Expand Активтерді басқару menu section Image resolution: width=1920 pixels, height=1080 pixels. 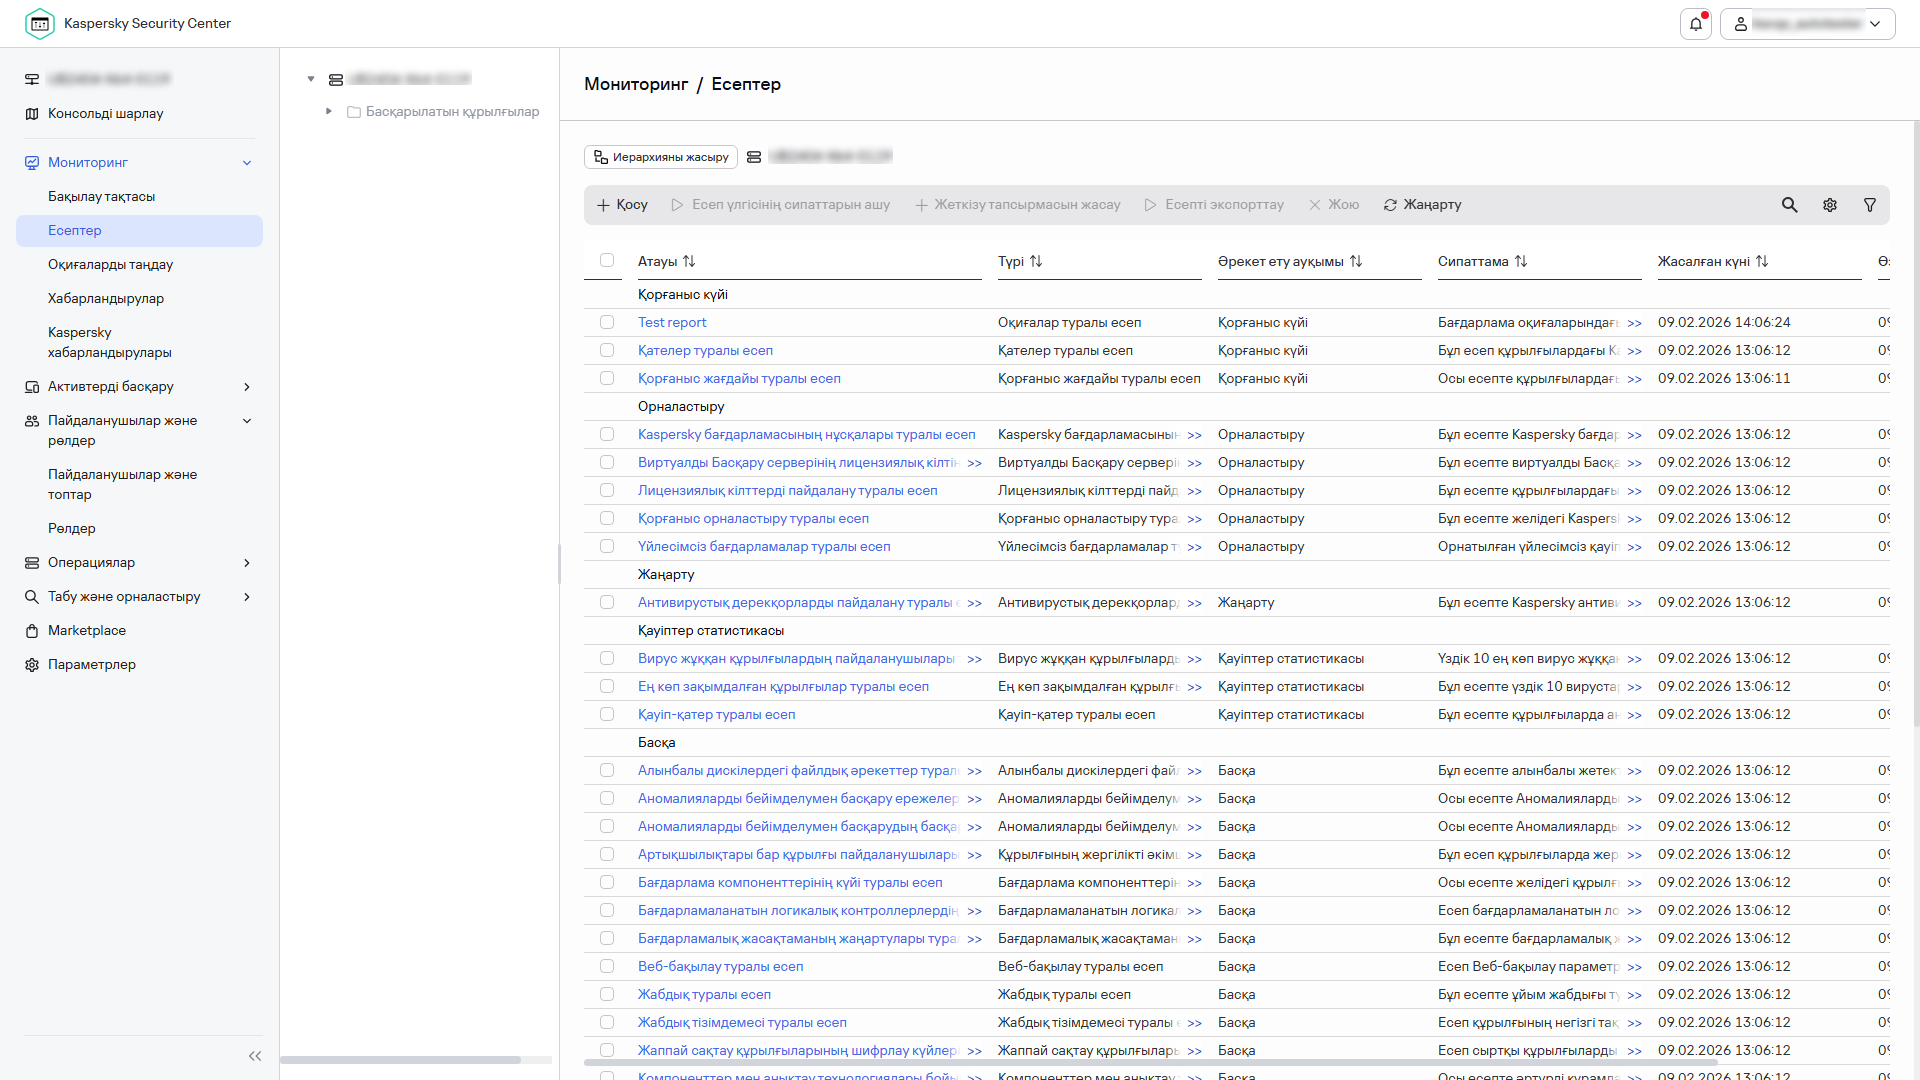[246, 387]
